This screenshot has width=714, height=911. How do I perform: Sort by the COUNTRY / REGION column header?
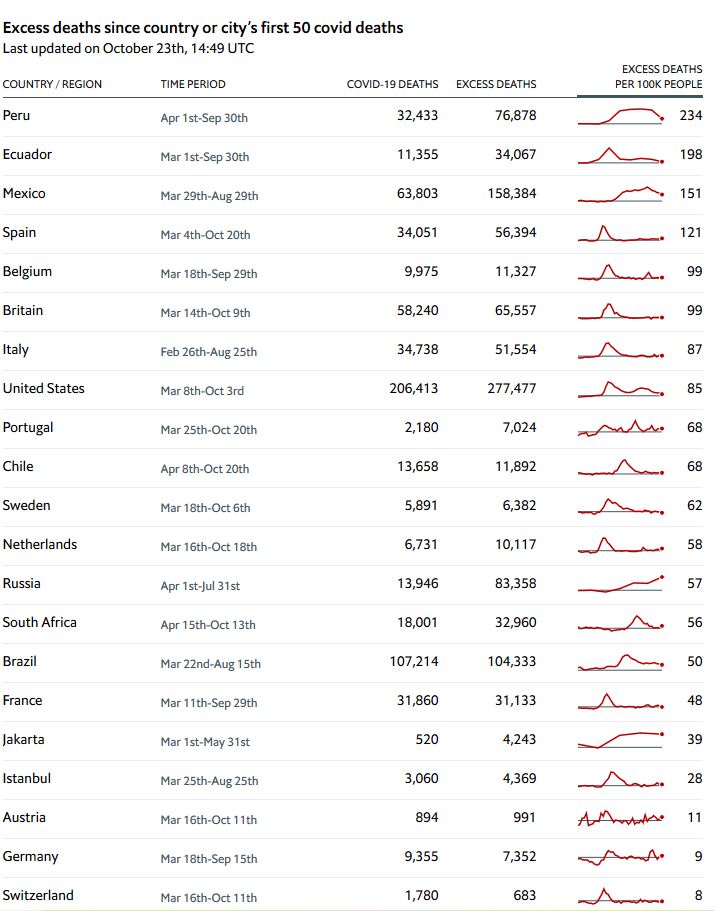52,84
